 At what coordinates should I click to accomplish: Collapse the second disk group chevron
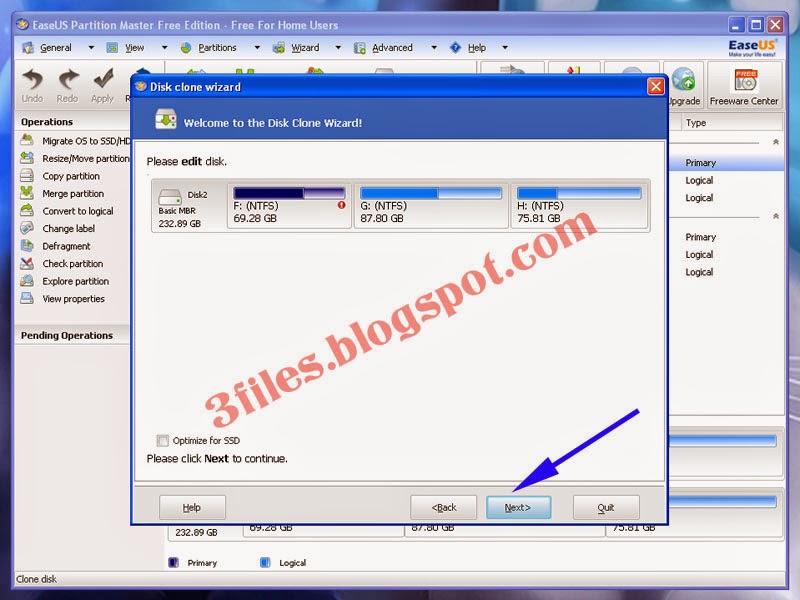point(776,216)
